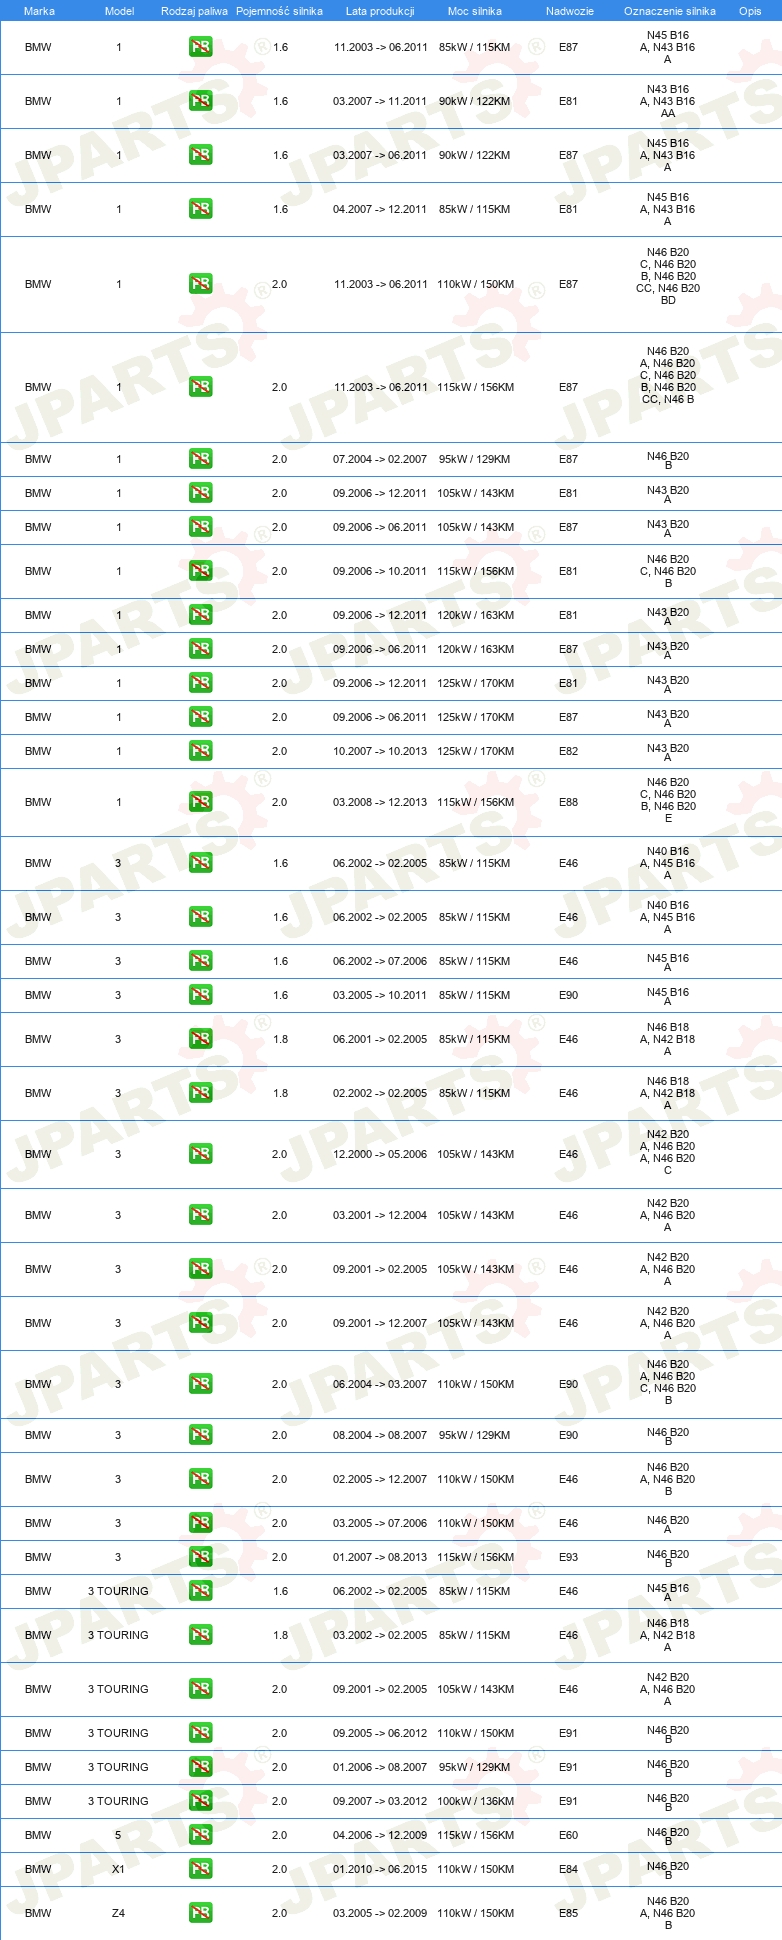The image size is (782, 1940).
Task: Select the E85 body code cell
Action: 568,1913
